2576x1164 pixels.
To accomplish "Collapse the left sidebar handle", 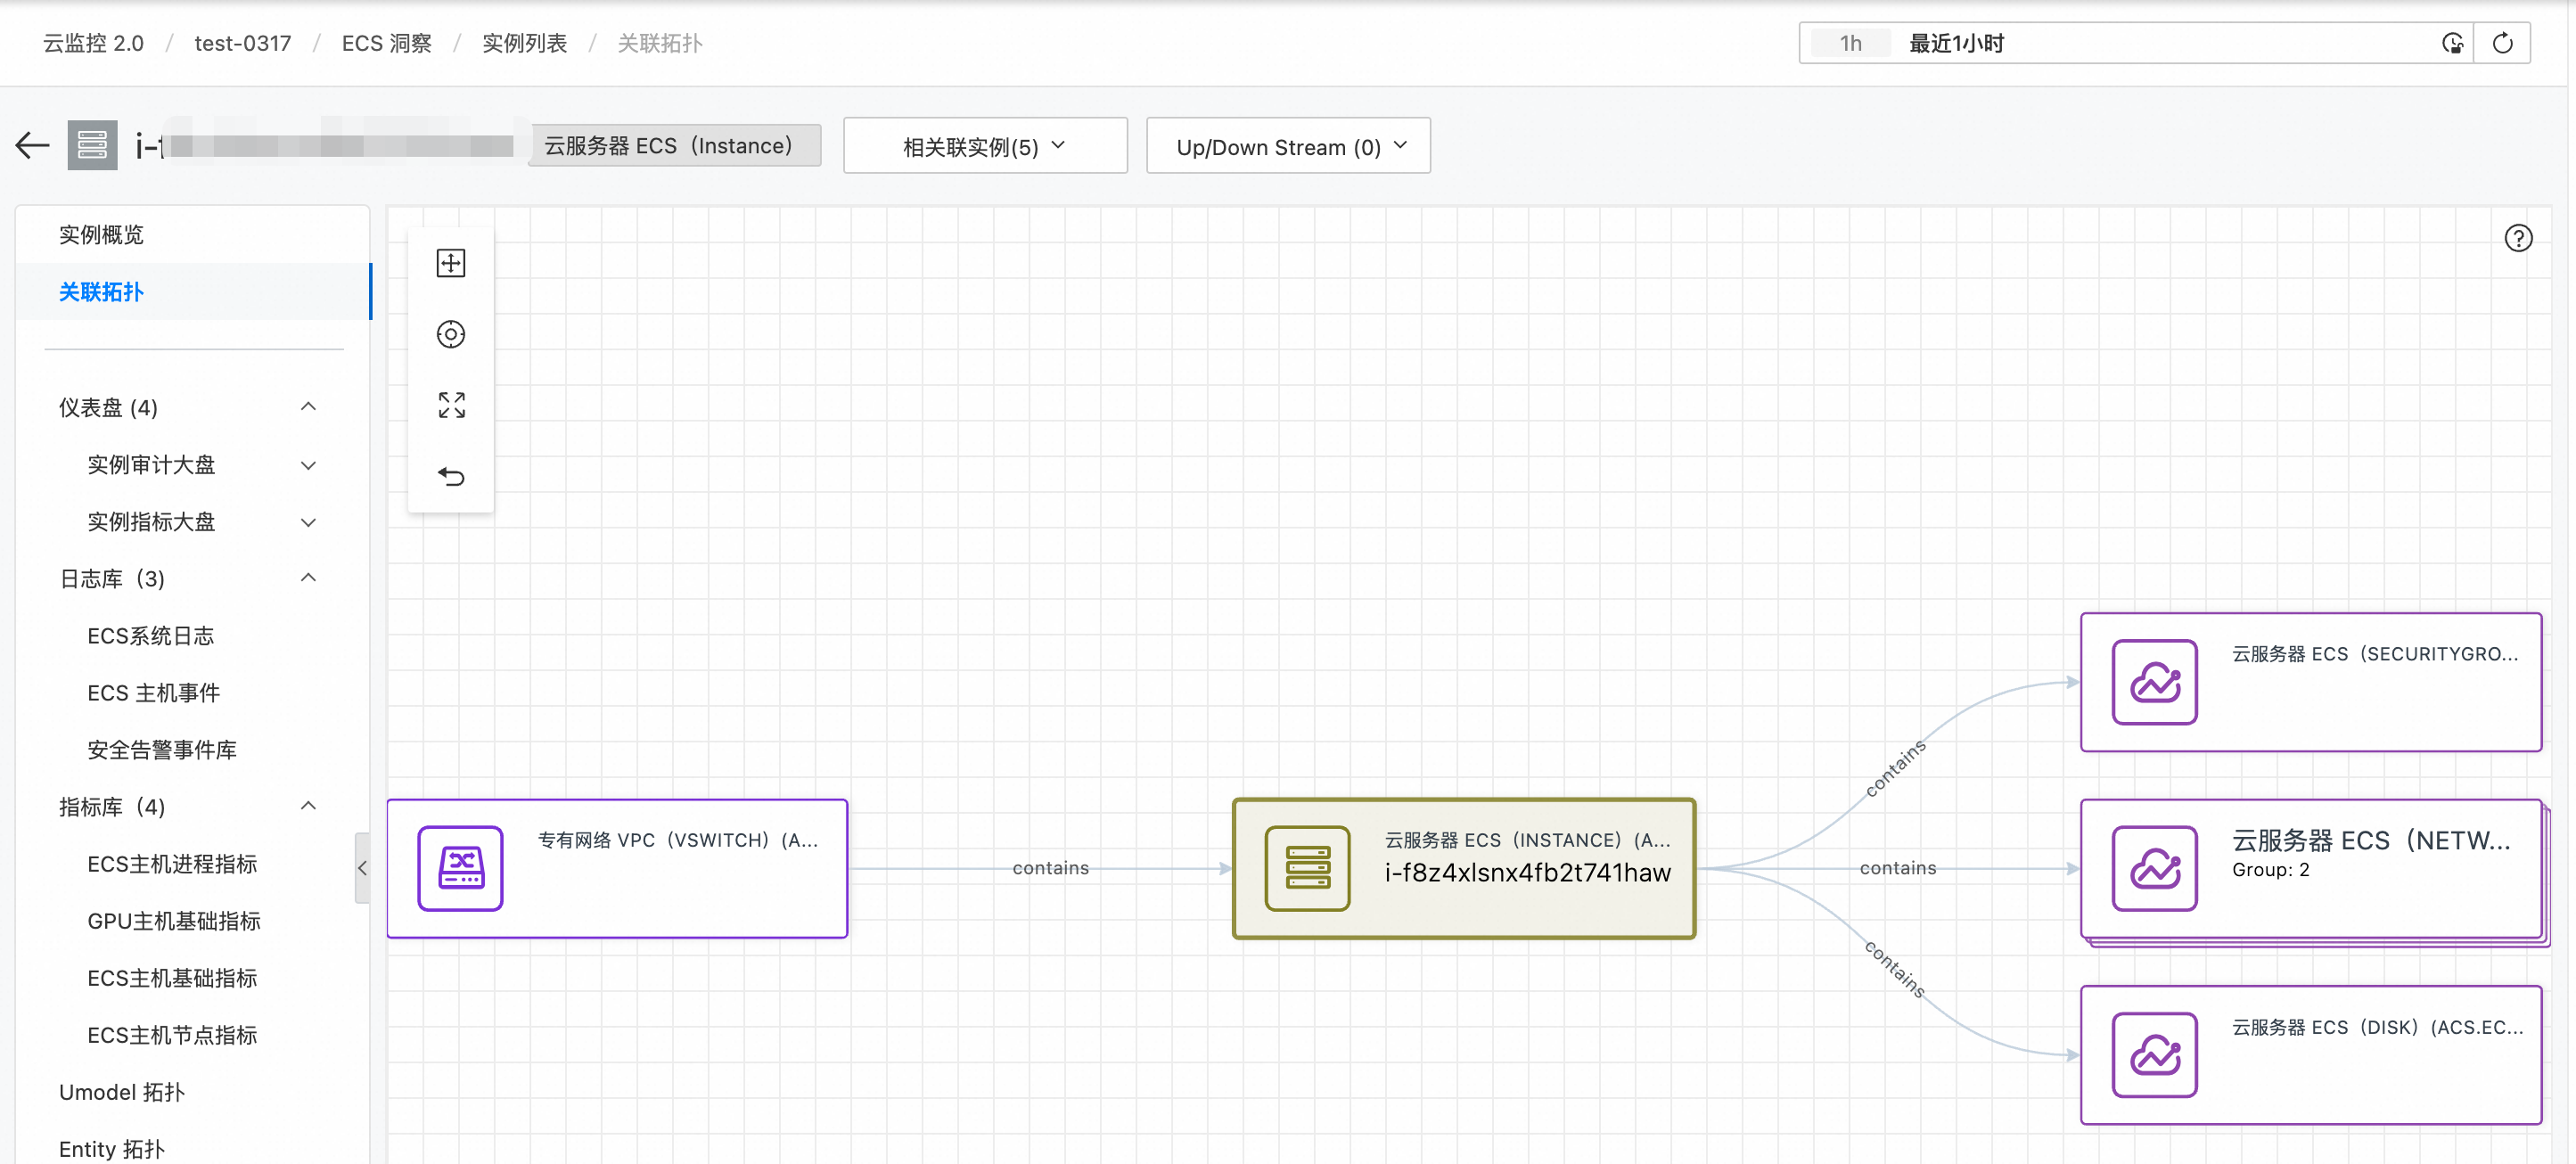I will 362,868.
